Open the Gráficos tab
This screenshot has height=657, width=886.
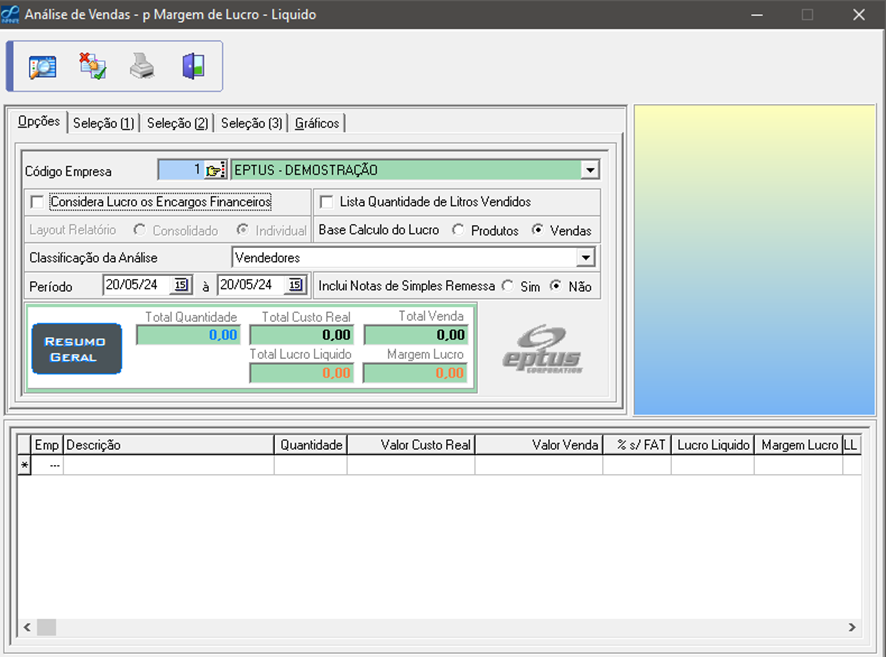tap(317, 123)
